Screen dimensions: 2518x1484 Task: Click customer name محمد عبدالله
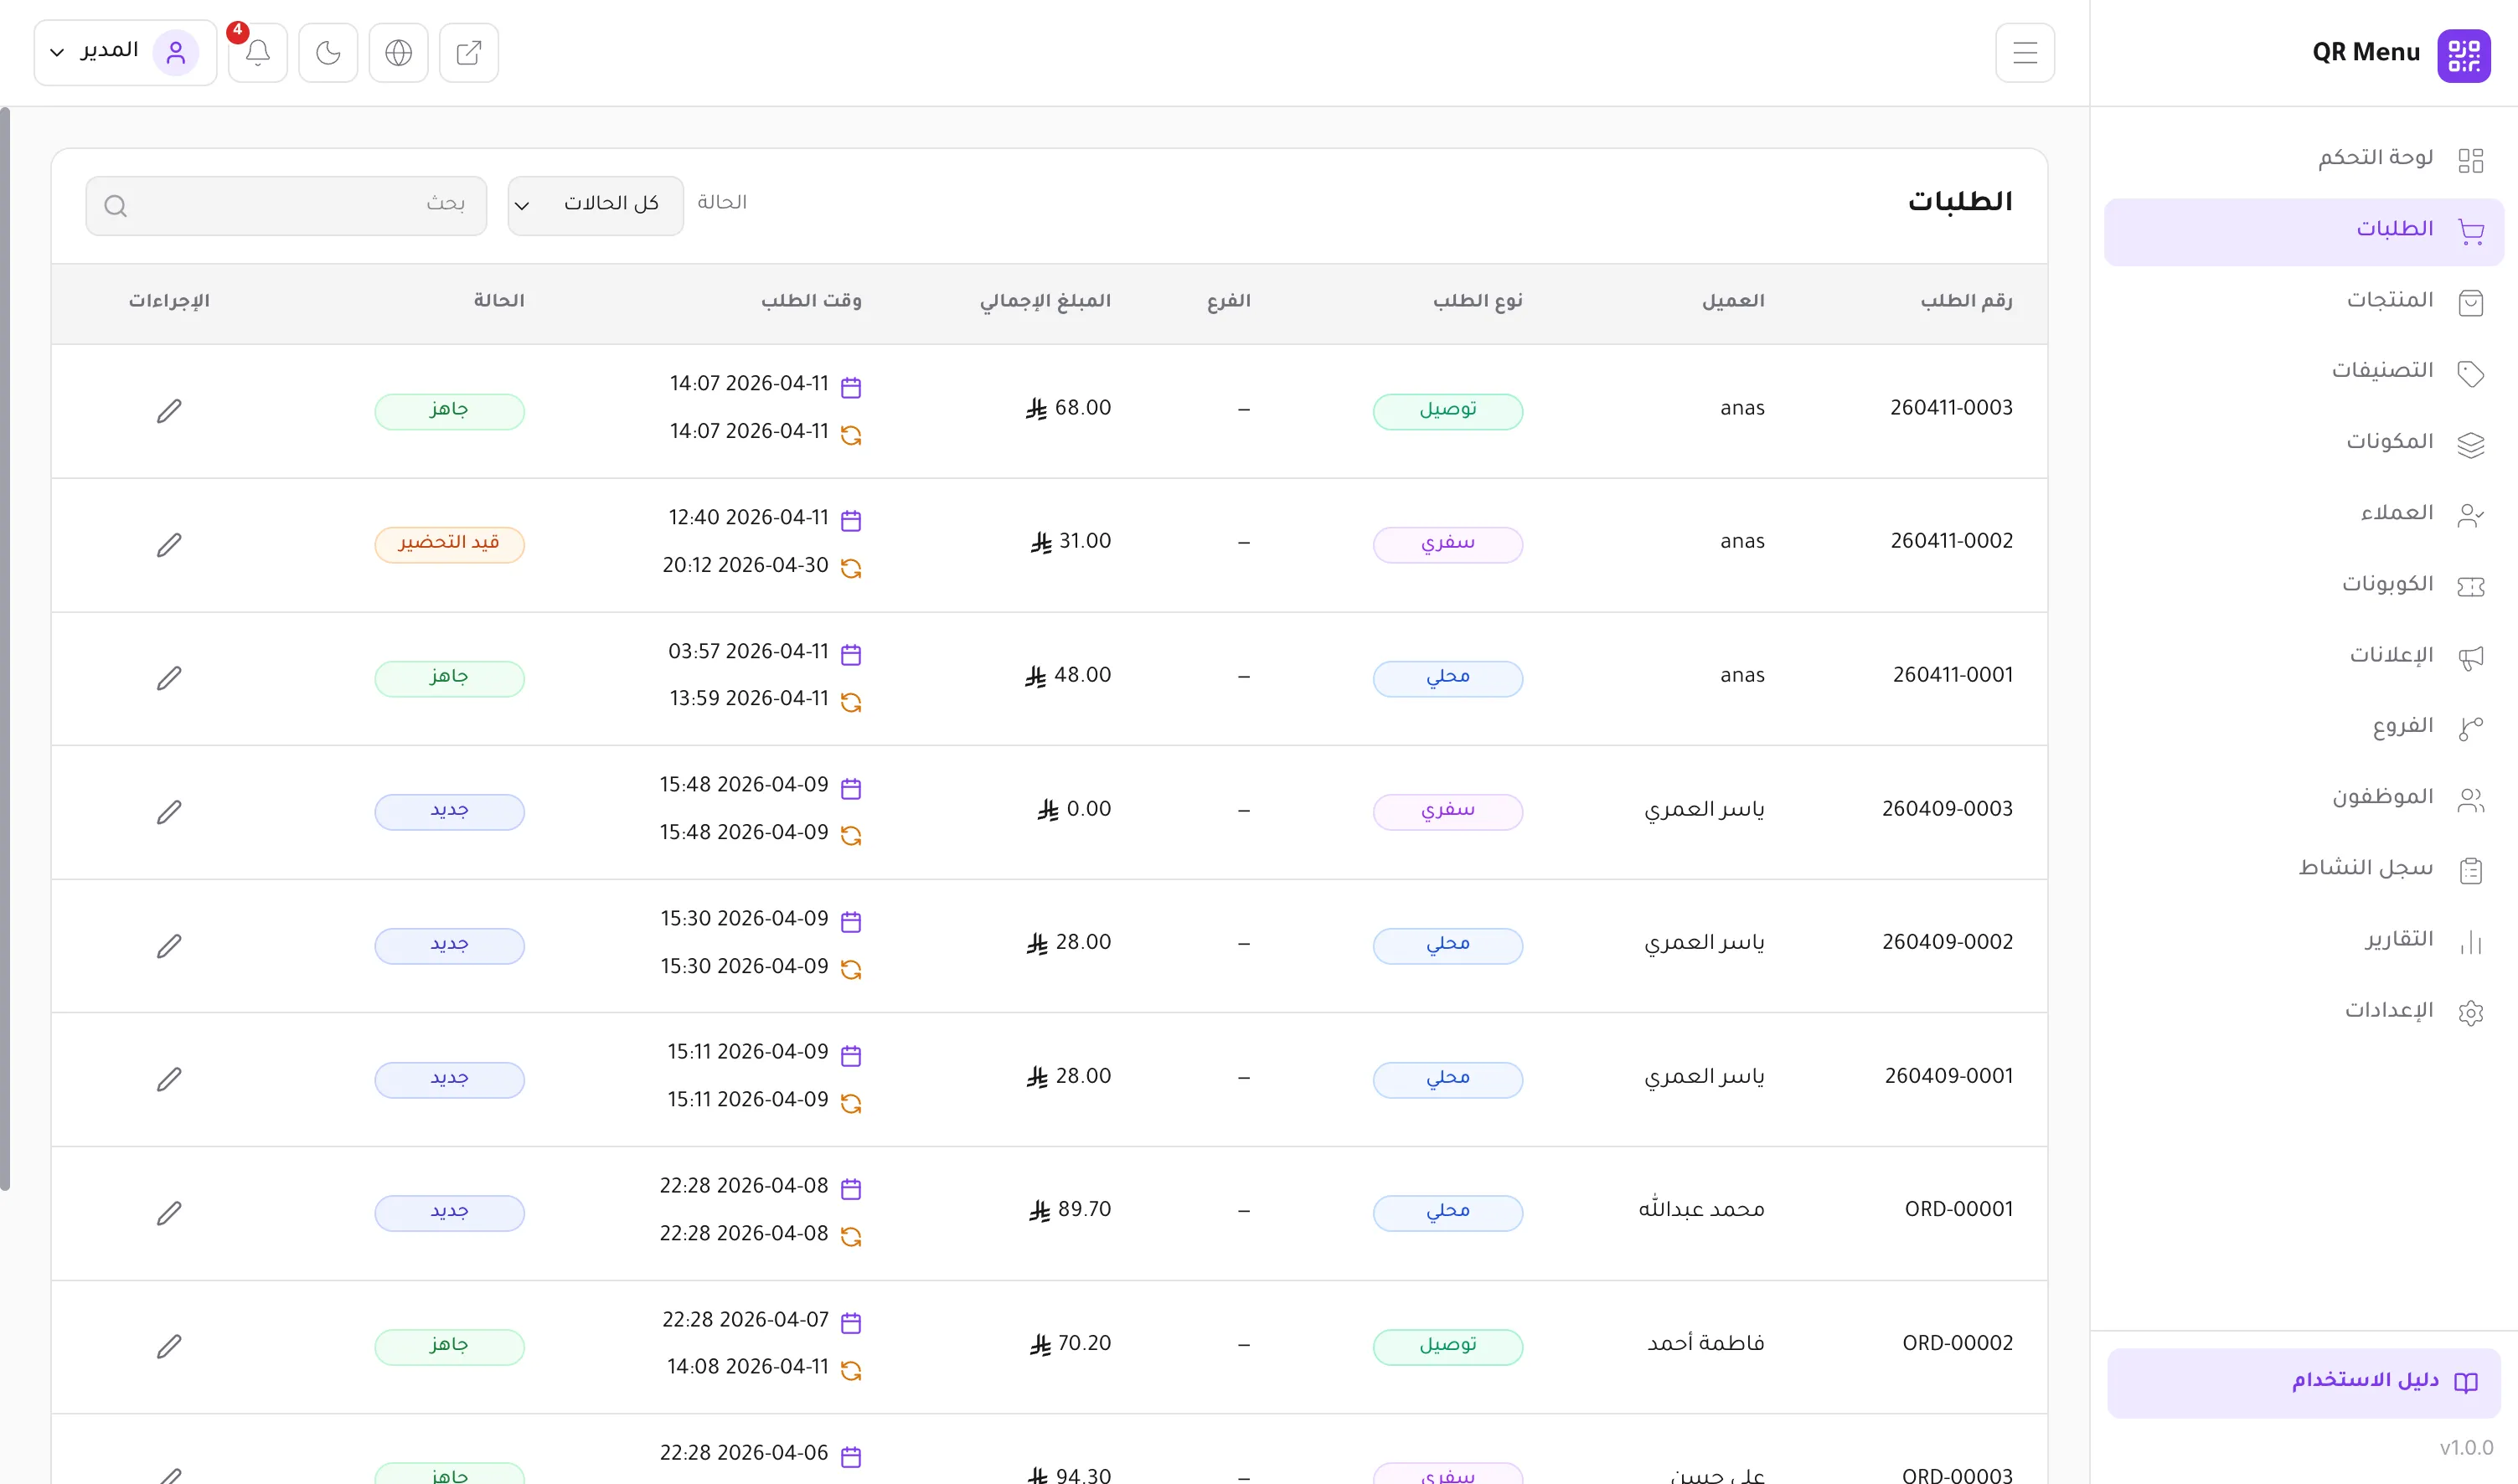tap(1701, 1208)
